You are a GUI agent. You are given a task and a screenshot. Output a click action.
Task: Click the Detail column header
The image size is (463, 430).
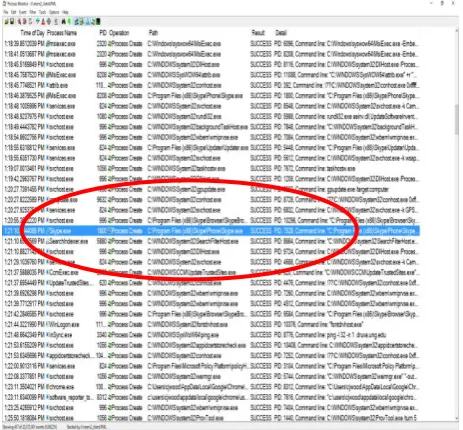[281, 33]
